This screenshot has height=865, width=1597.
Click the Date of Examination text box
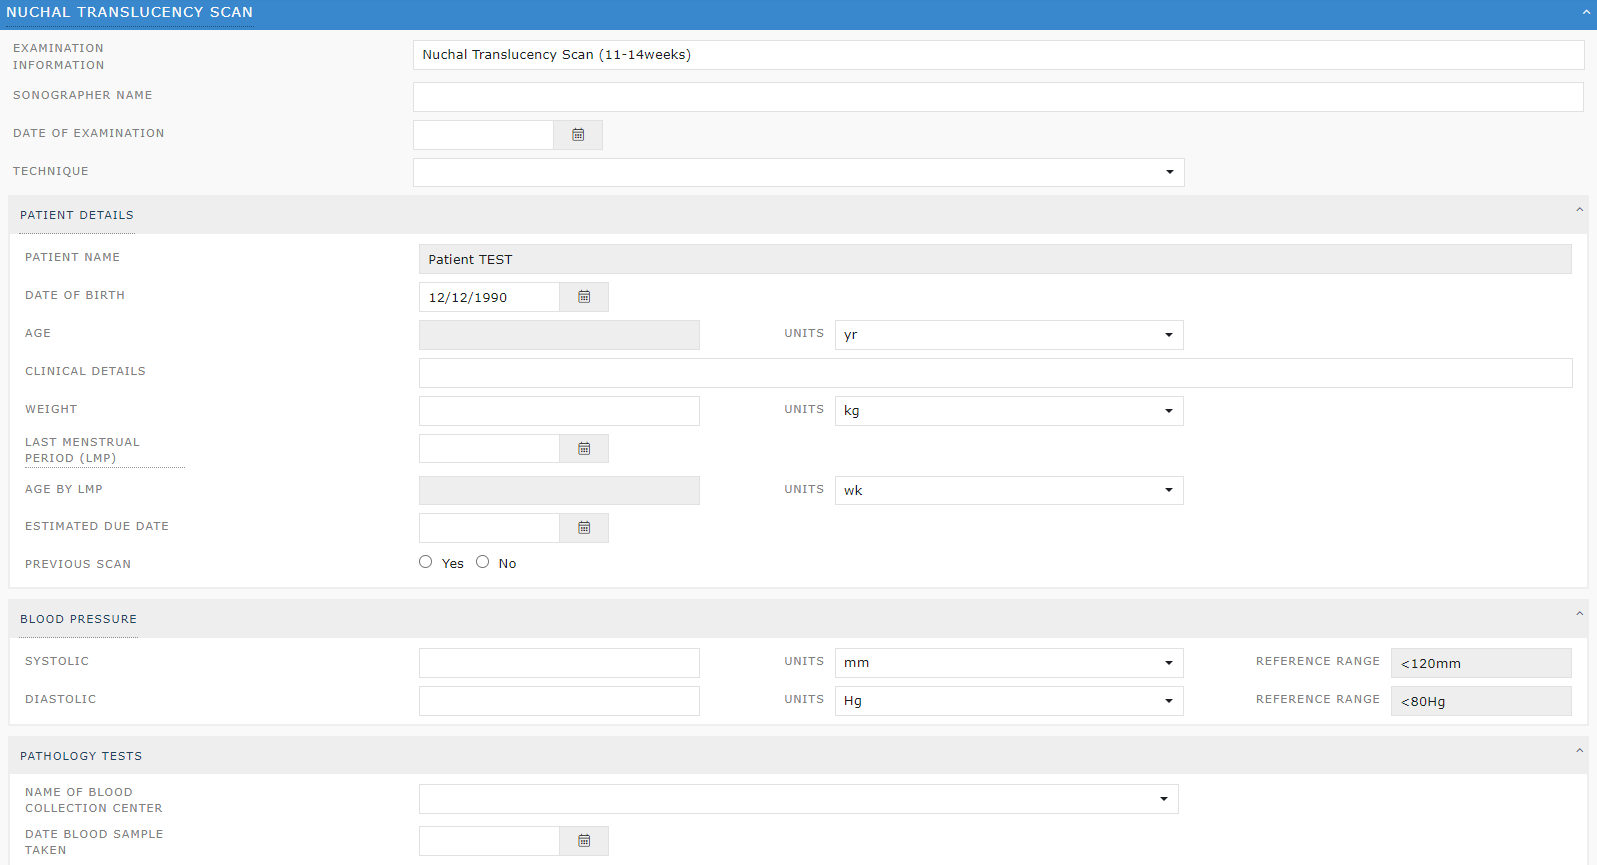(x=483, y=135)
